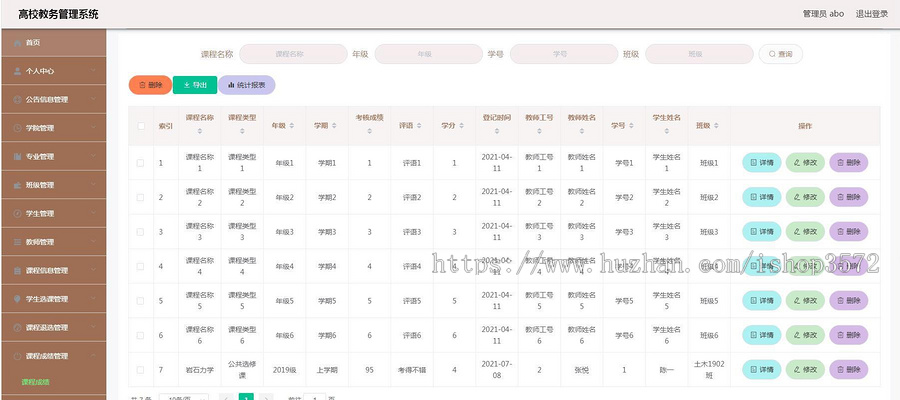Click the 查询 search button
This screenshot has width=900, height=400.
(781, 54)
